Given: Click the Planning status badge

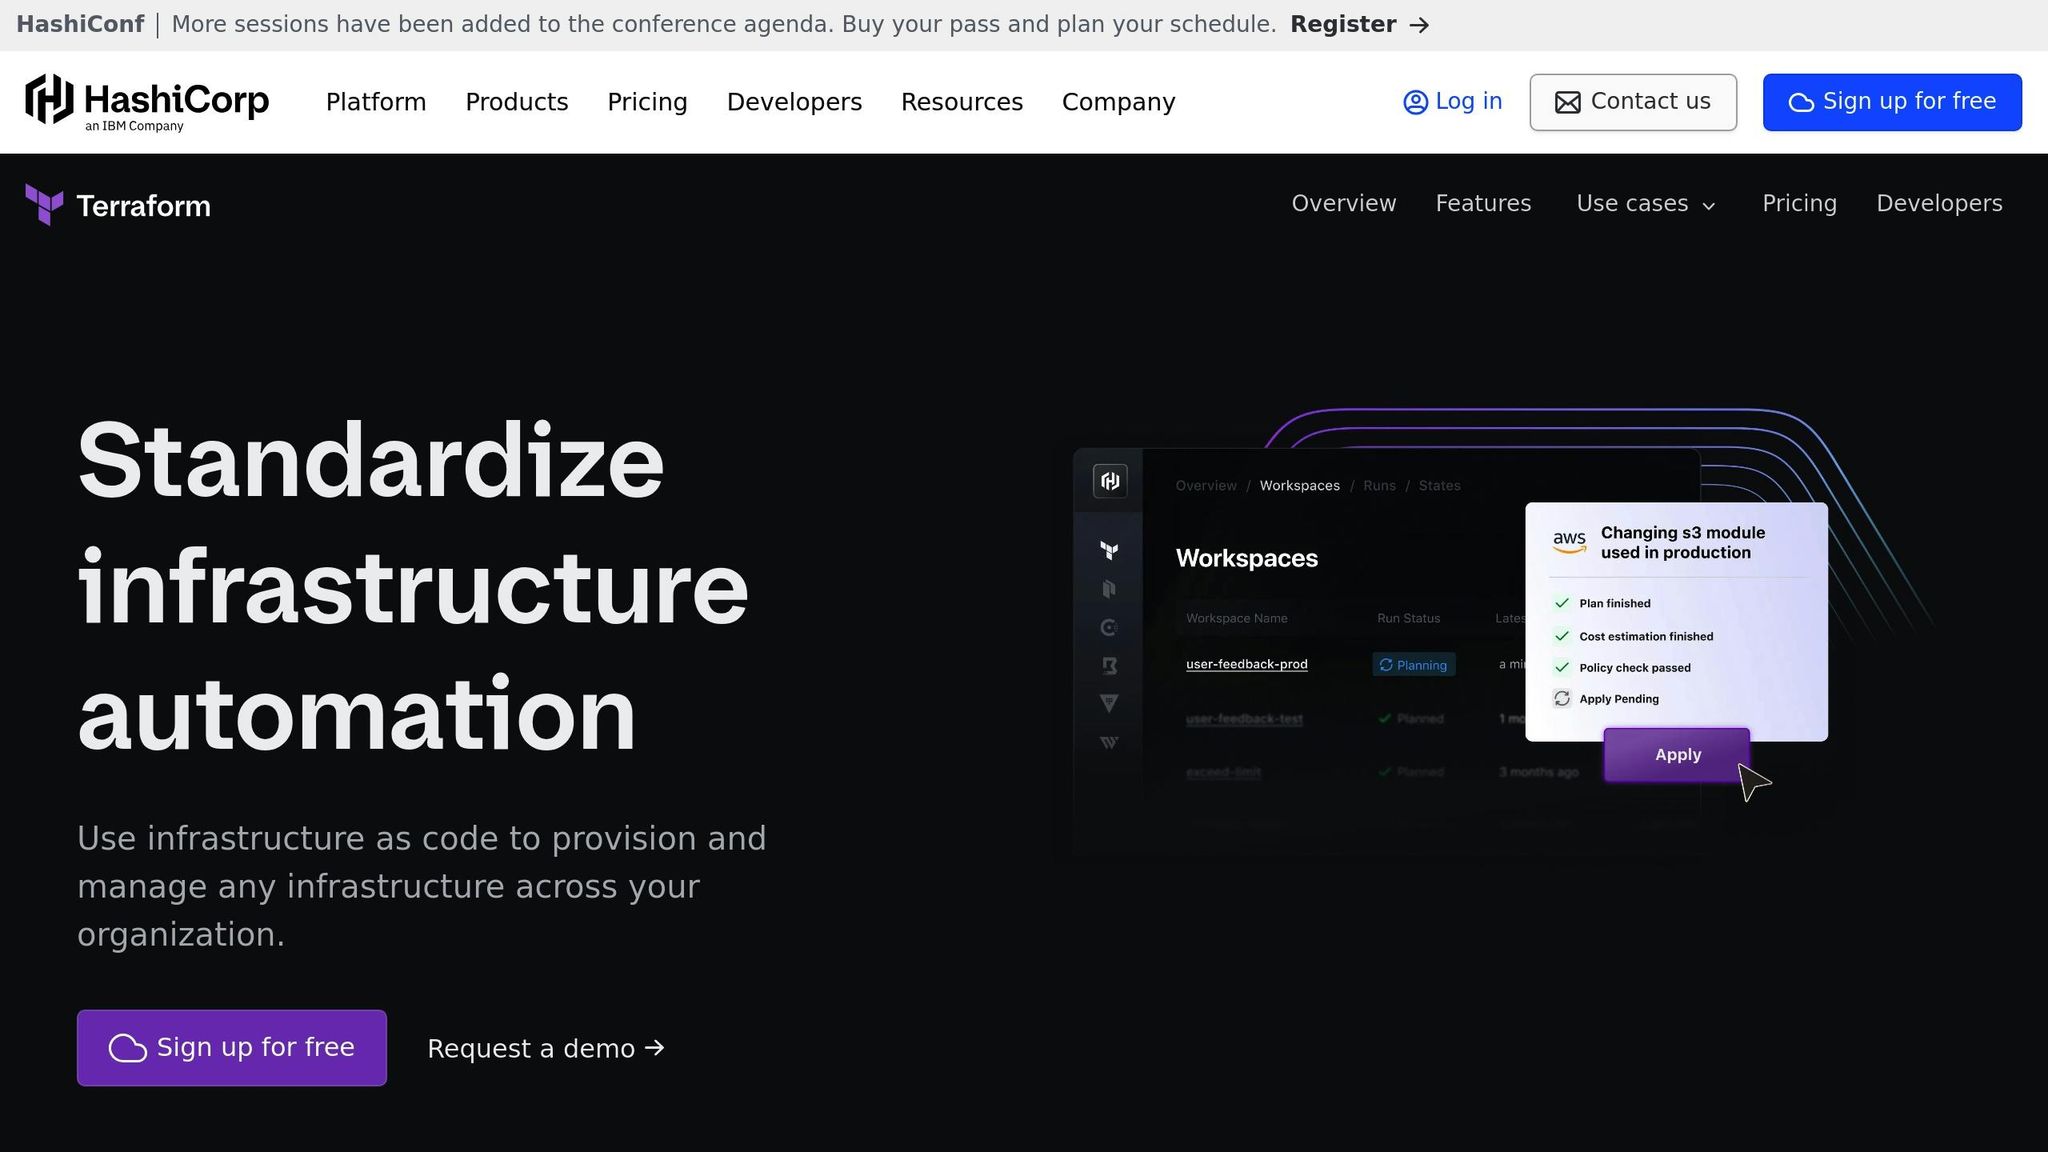Looking at the screenshot, I should pos(1413,665).
